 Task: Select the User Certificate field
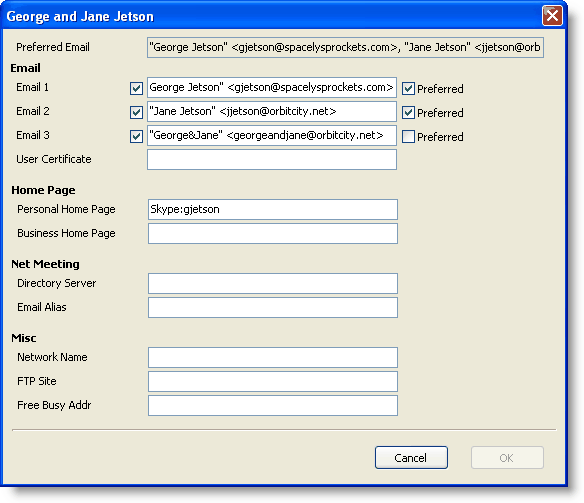[x=272, y=159]
